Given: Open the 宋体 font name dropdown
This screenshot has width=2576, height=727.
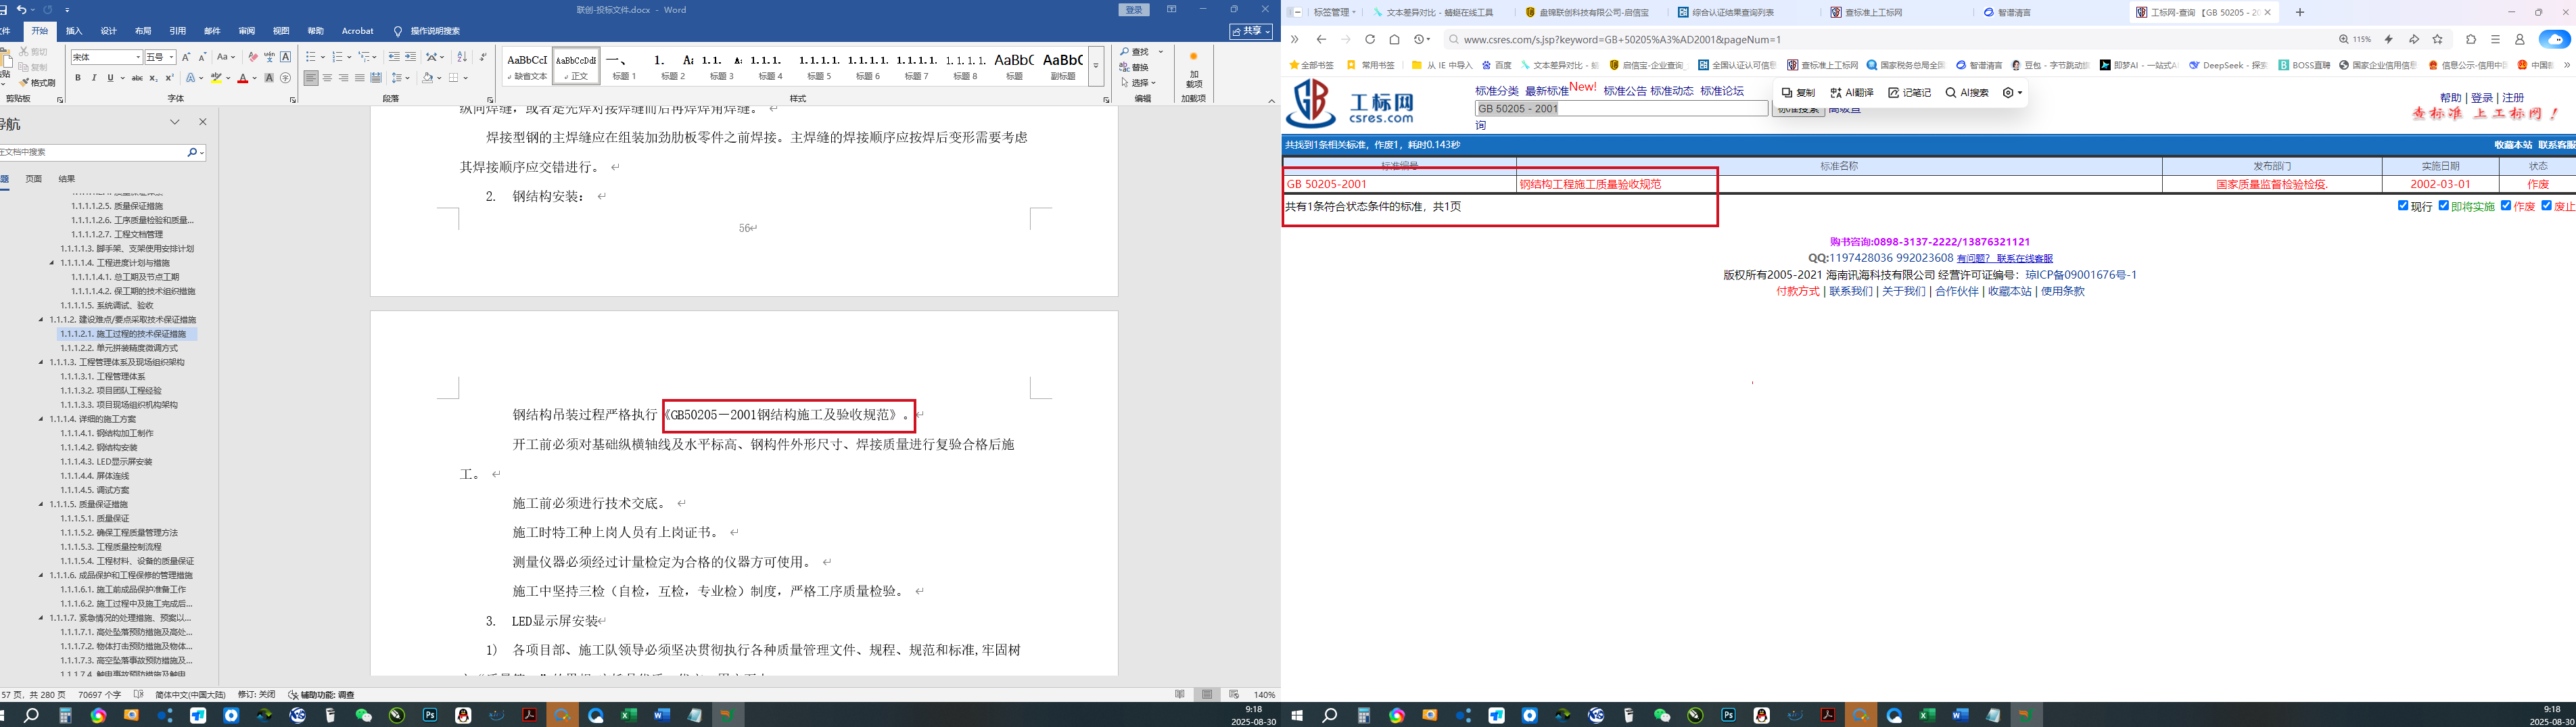Looking at the screenshot, I should click(x=137, y=57).
